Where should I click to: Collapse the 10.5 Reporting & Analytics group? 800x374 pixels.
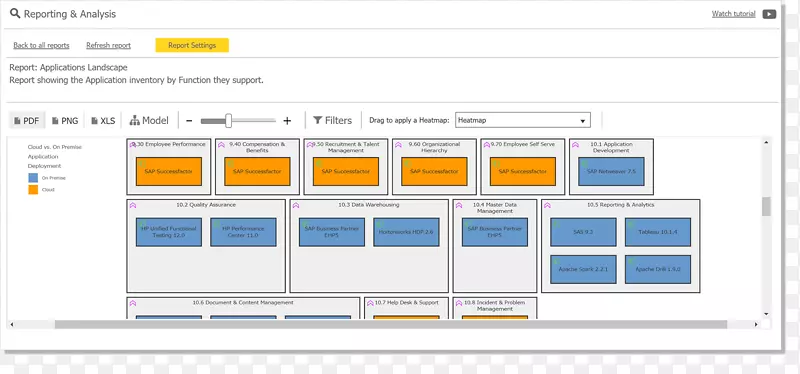point(547,205)
